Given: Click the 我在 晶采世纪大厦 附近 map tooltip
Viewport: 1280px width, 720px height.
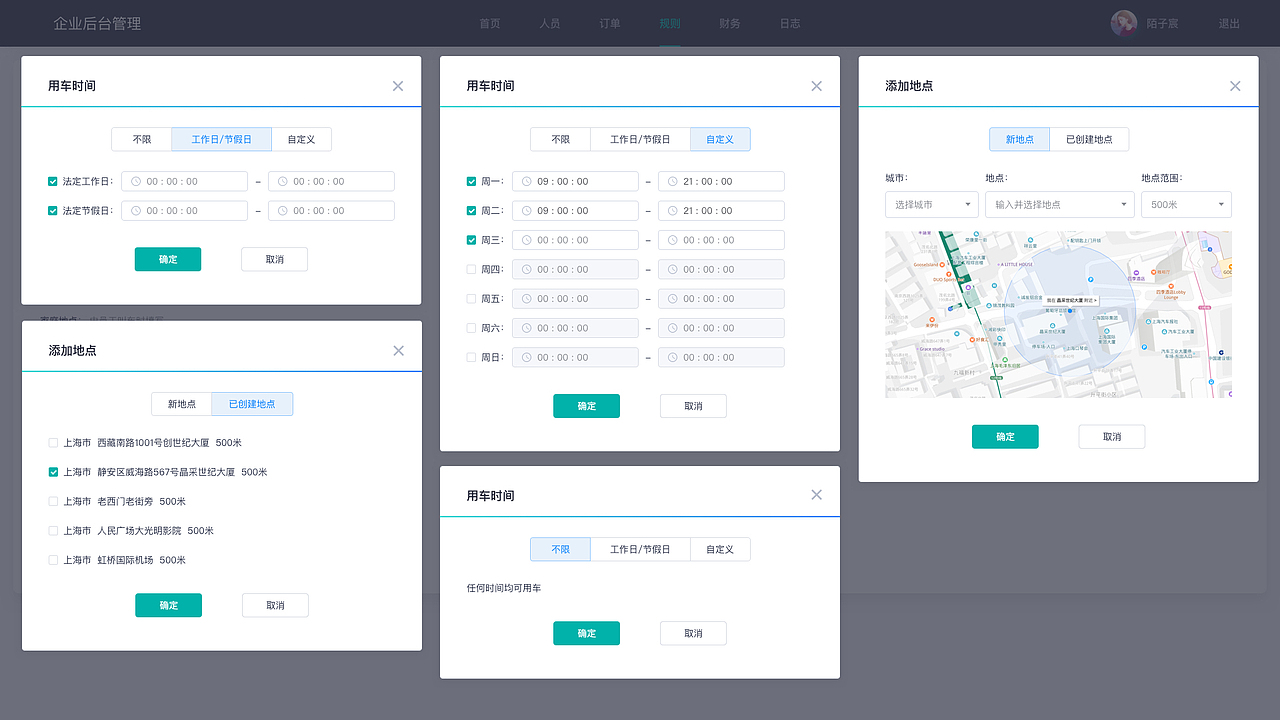Looking at the screenshot, I should (1071, 300).
